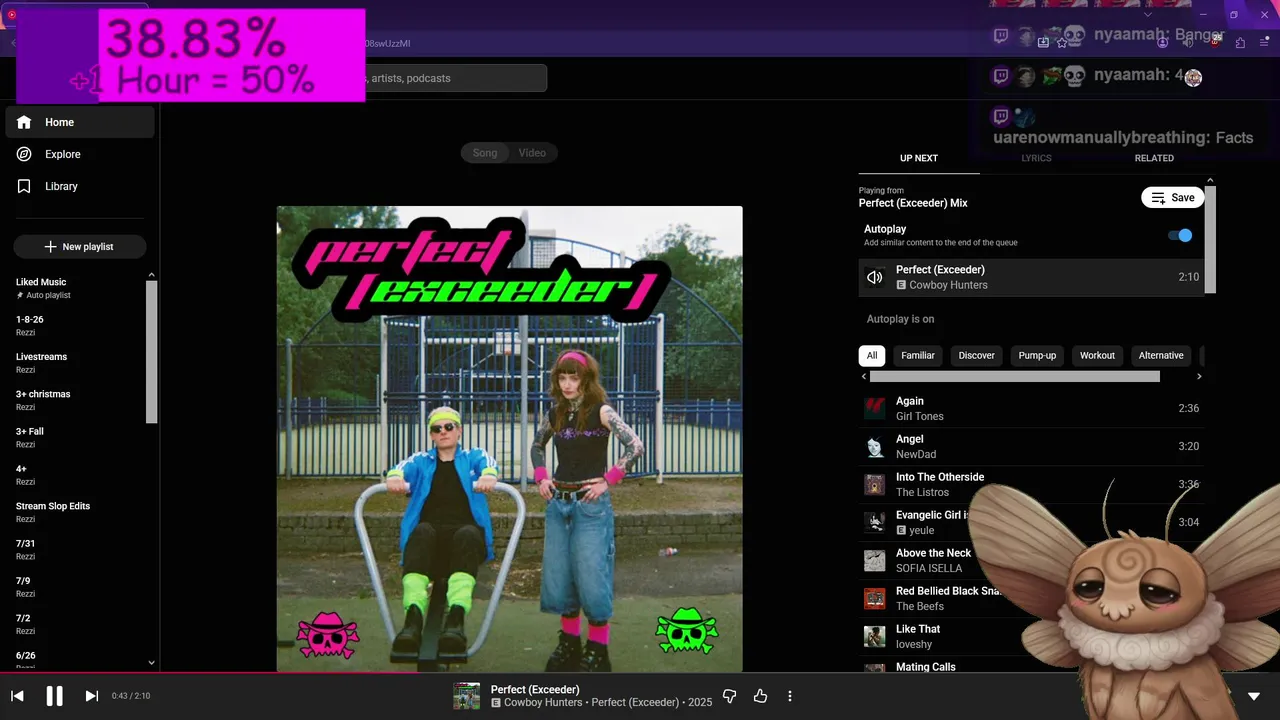The height and width of the screenshot is (720, 1280).
Task: Filter queue by Pump-up
Action: point(1037,355)
